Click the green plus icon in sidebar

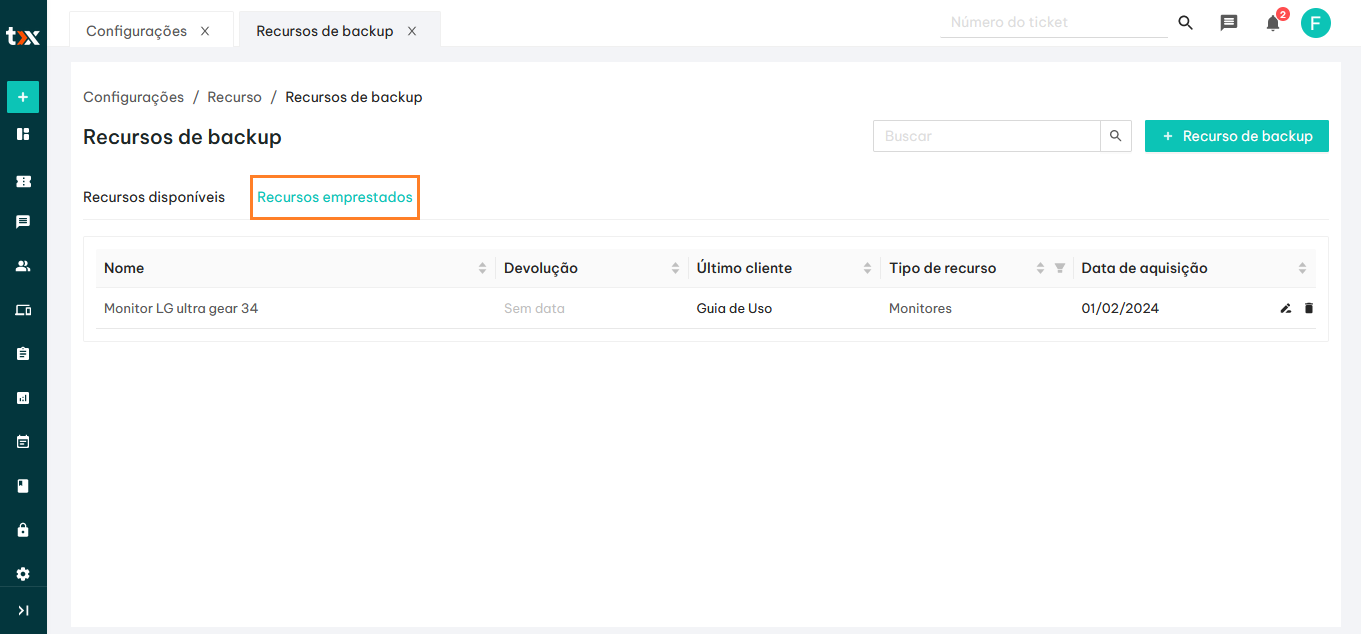click(23, 97)
